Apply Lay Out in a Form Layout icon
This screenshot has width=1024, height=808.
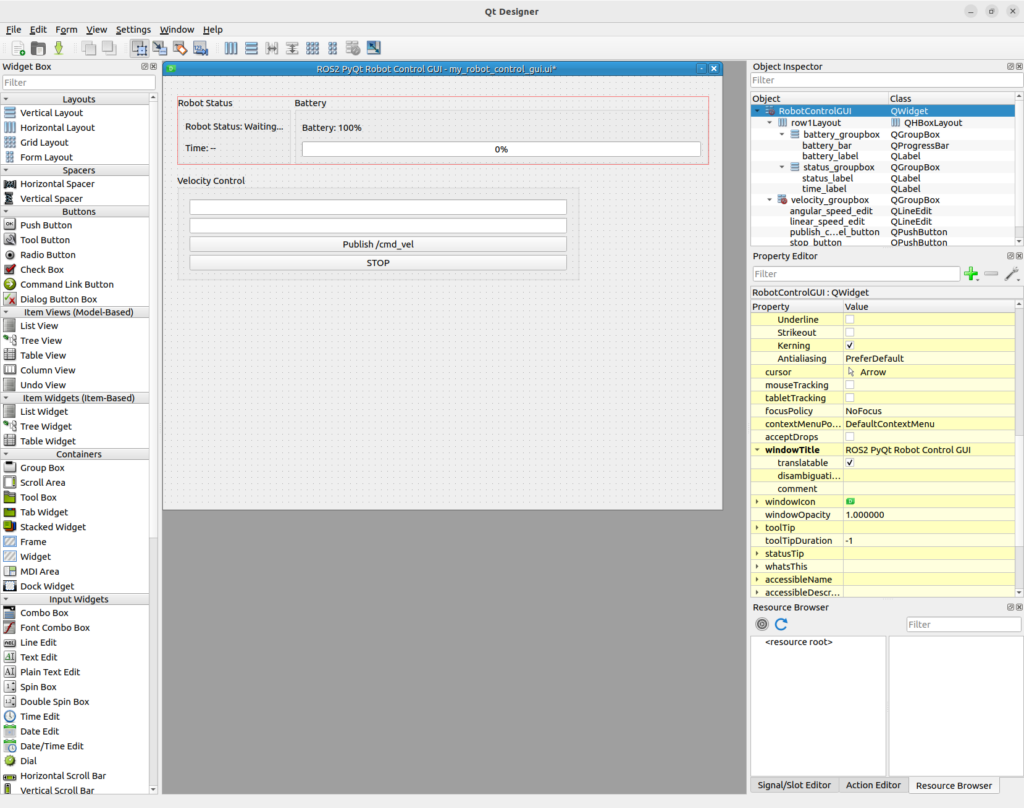(x=332, y=48)
